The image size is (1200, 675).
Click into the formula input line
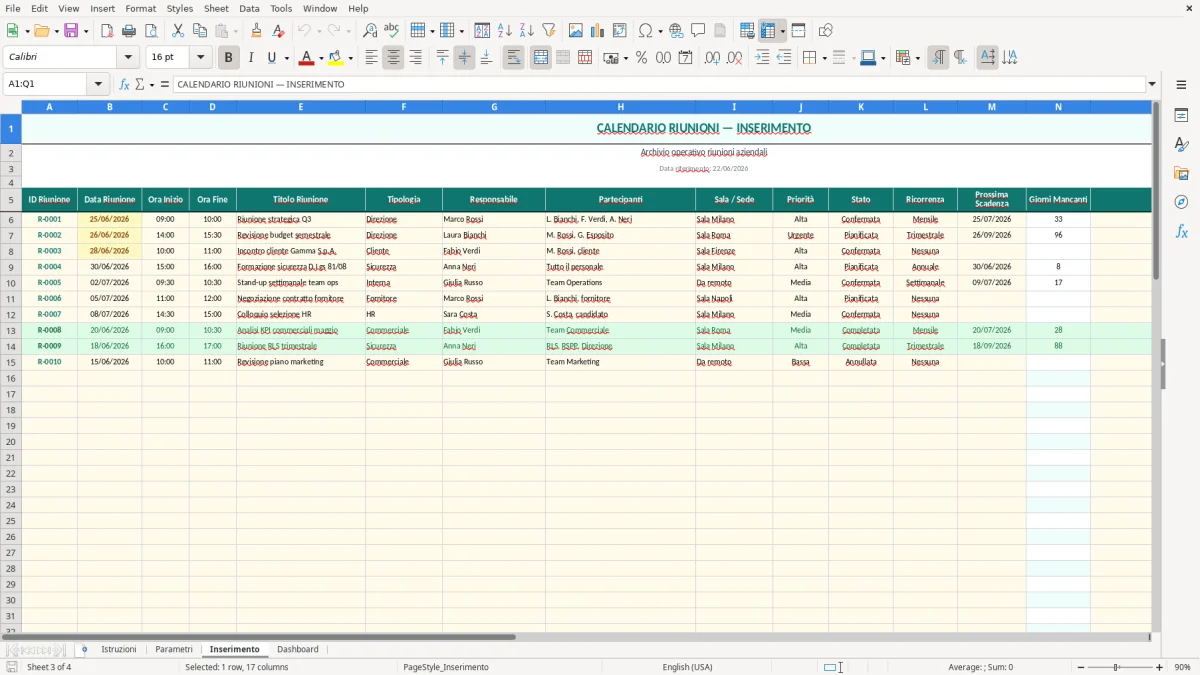point(659,84)
